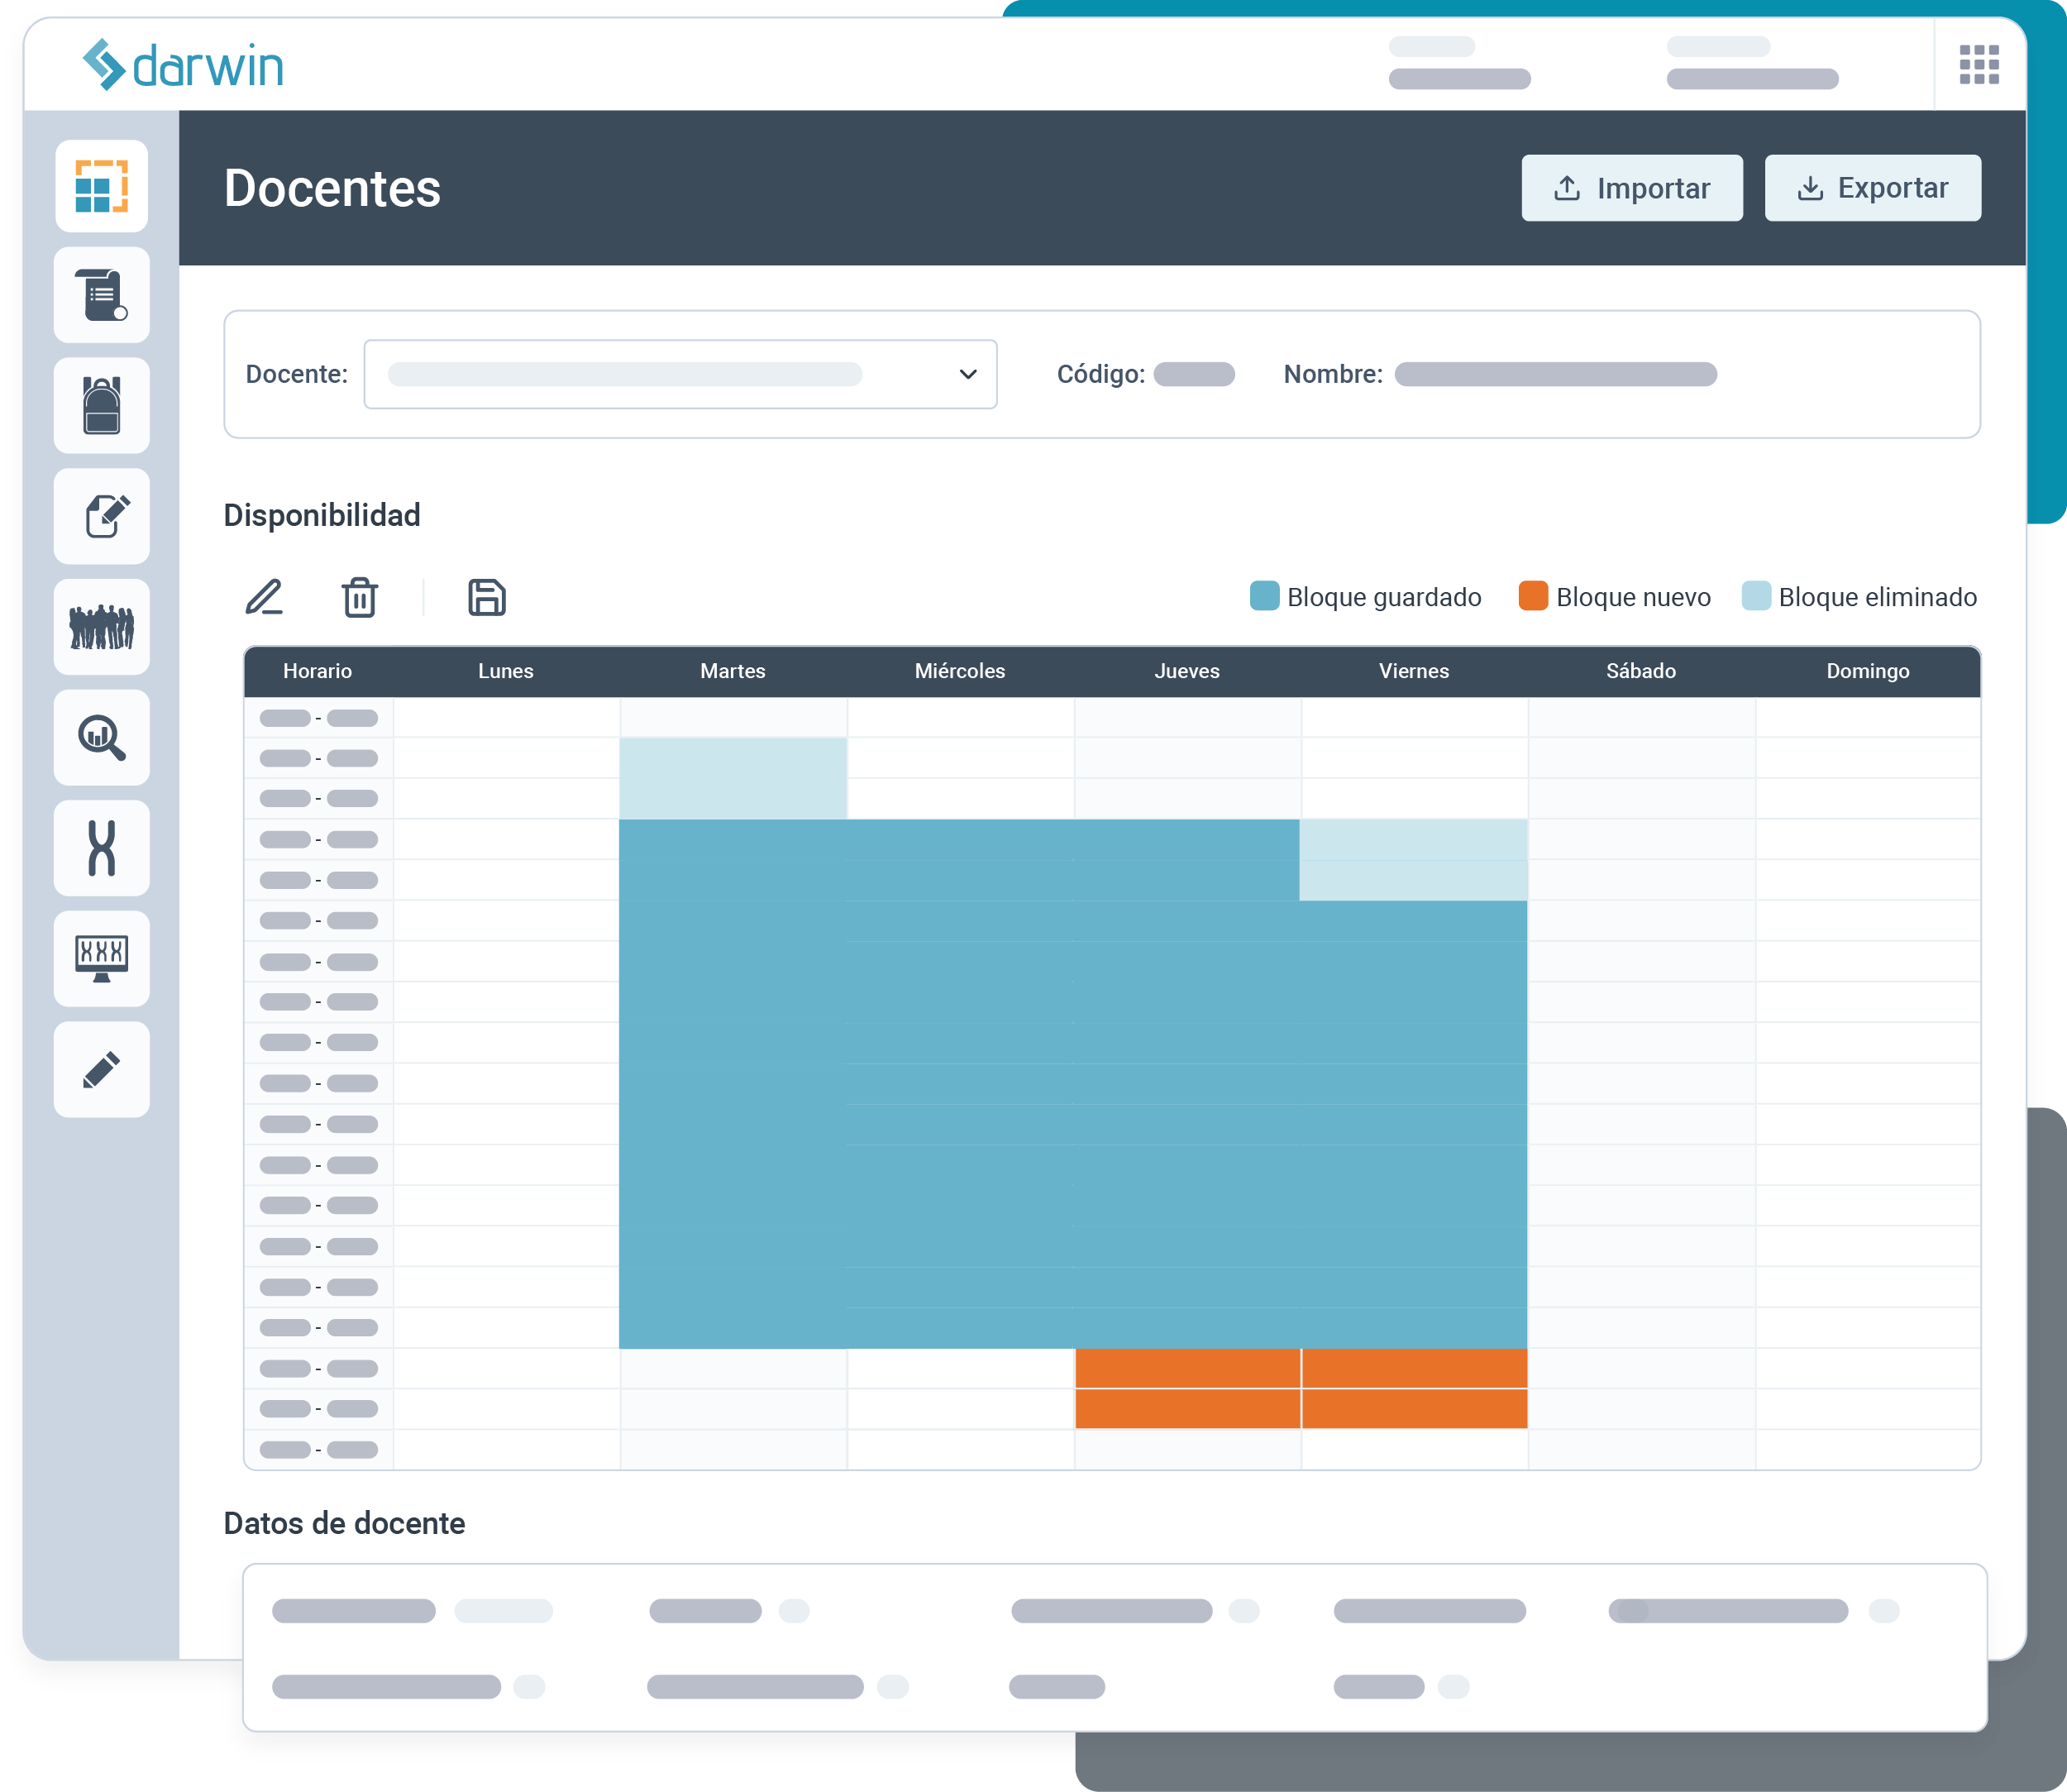Select the note edit sidebar icon
The image size is (2067, 1792).
tap(101, 516)
